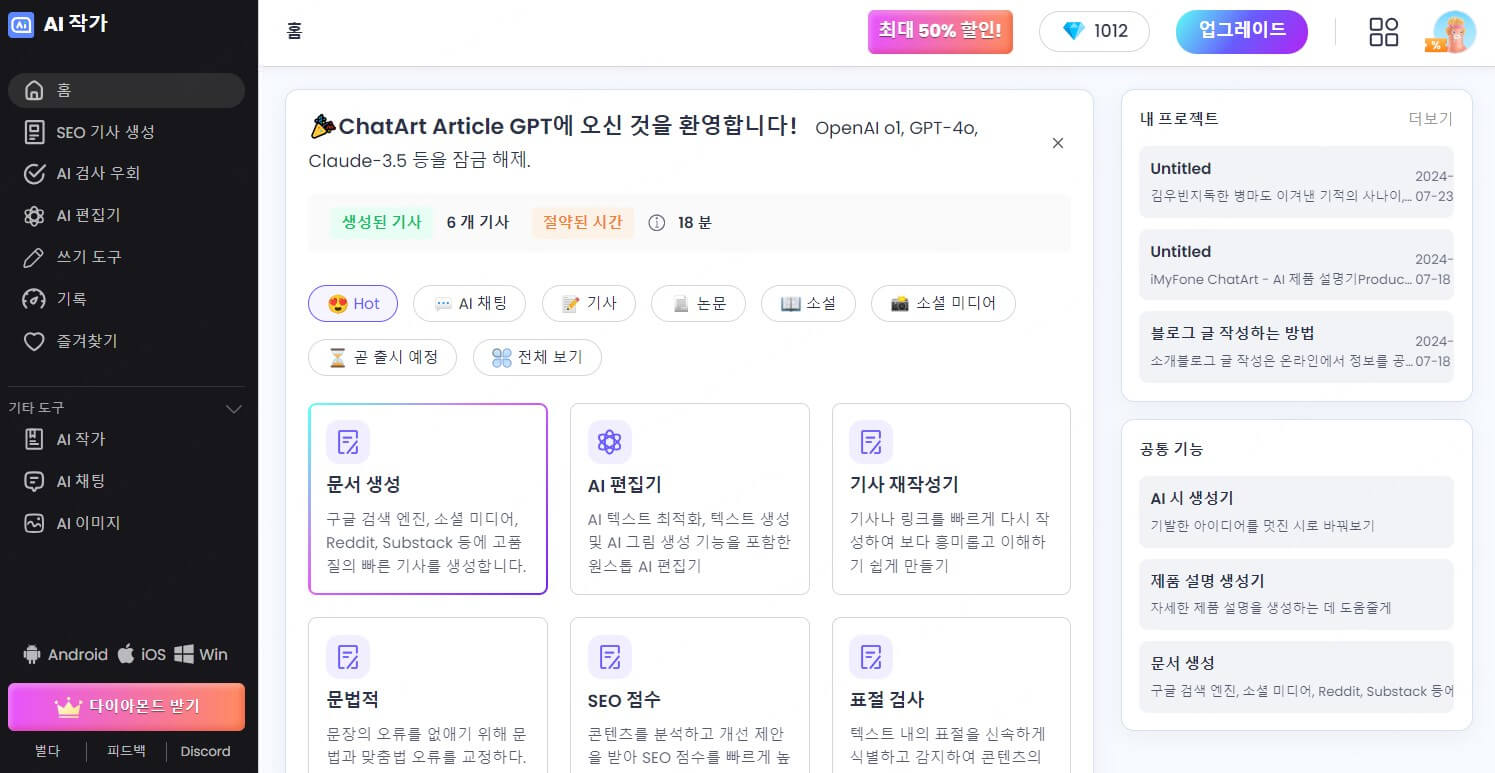Activate the 논문 filter chip
Screen dimensions: 1495x773
(698, 303)
